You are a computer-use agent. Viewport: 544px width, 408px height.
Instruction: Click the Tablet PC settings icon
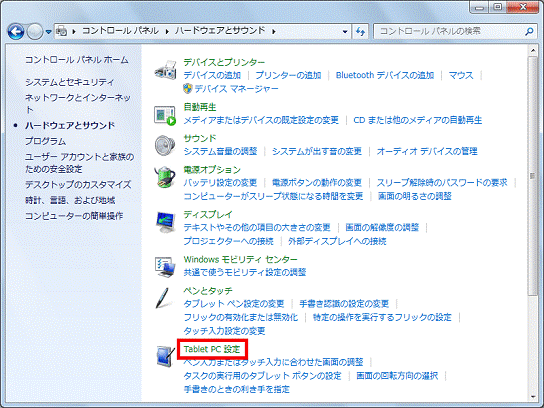165,356
